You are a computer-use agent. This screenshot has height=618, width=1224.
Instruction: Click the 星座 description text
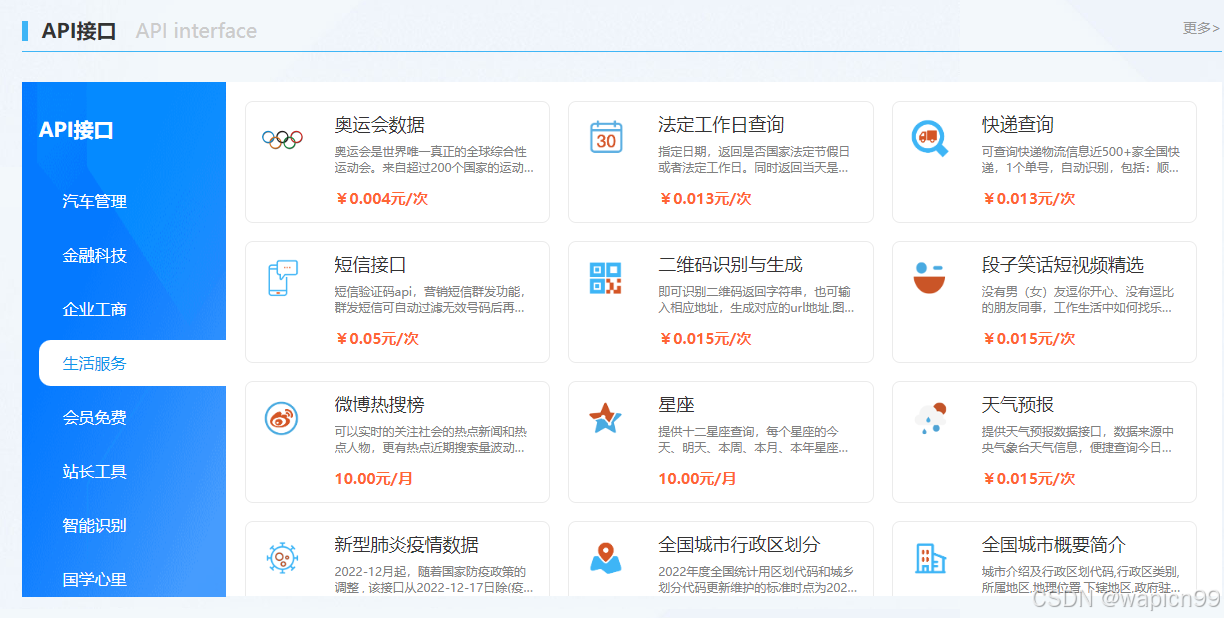753,440
